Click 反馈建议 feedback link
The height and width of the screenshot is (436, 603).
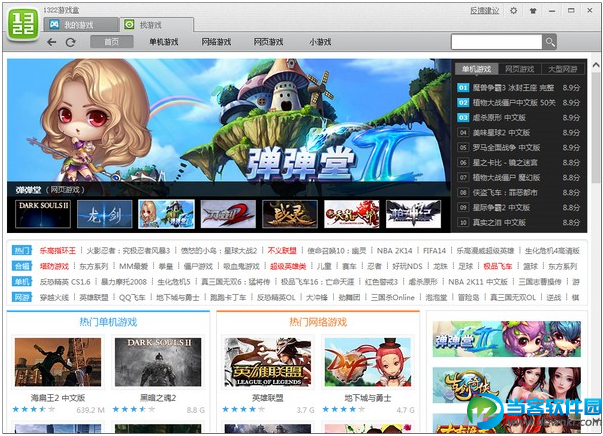484,11
